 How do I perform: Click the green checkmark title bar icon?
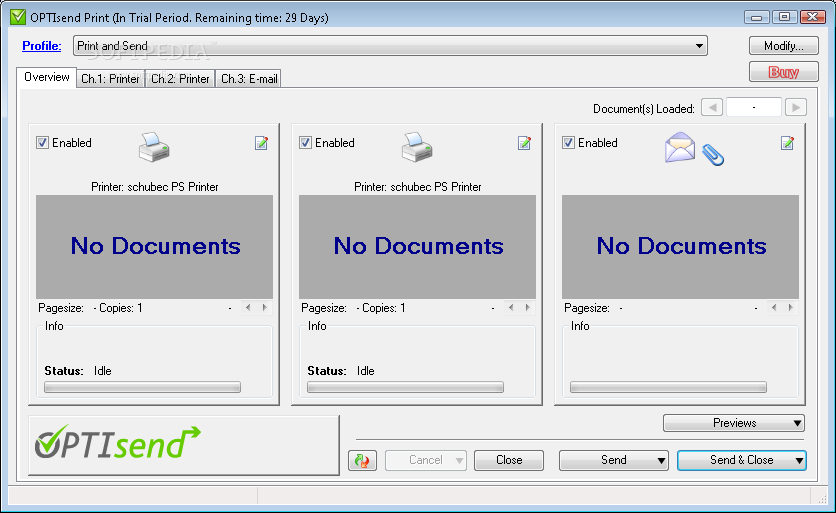[x=18, y=17]
